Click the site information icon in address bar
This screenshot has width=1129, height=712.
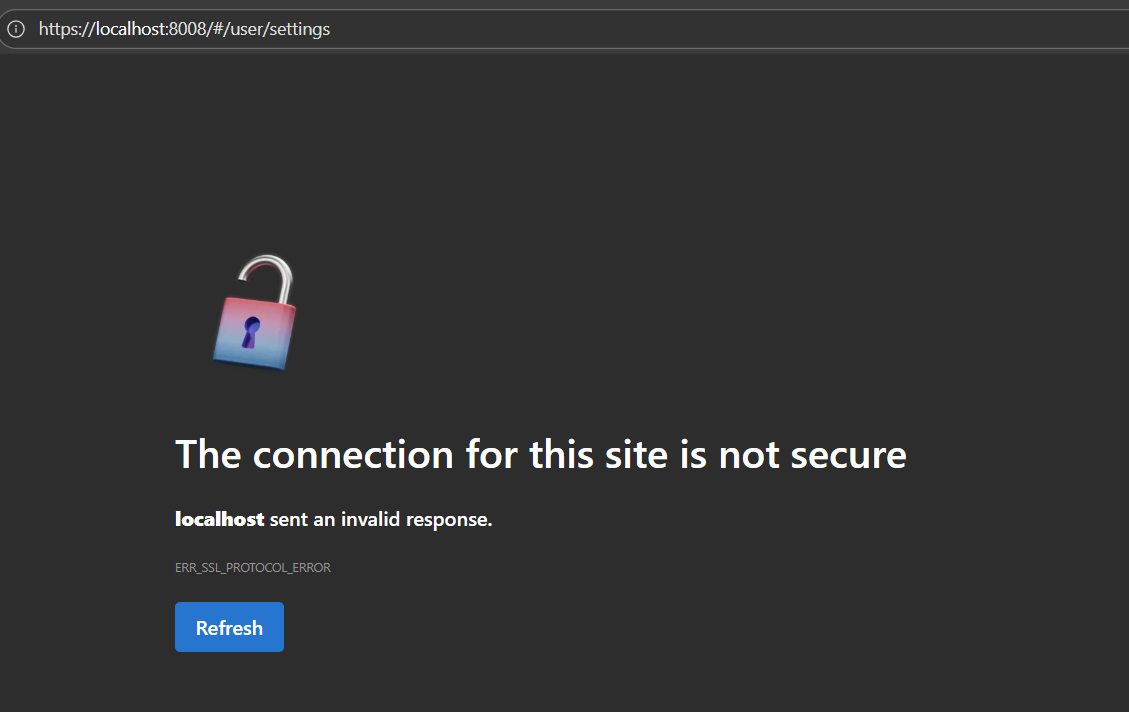point(15,29)
